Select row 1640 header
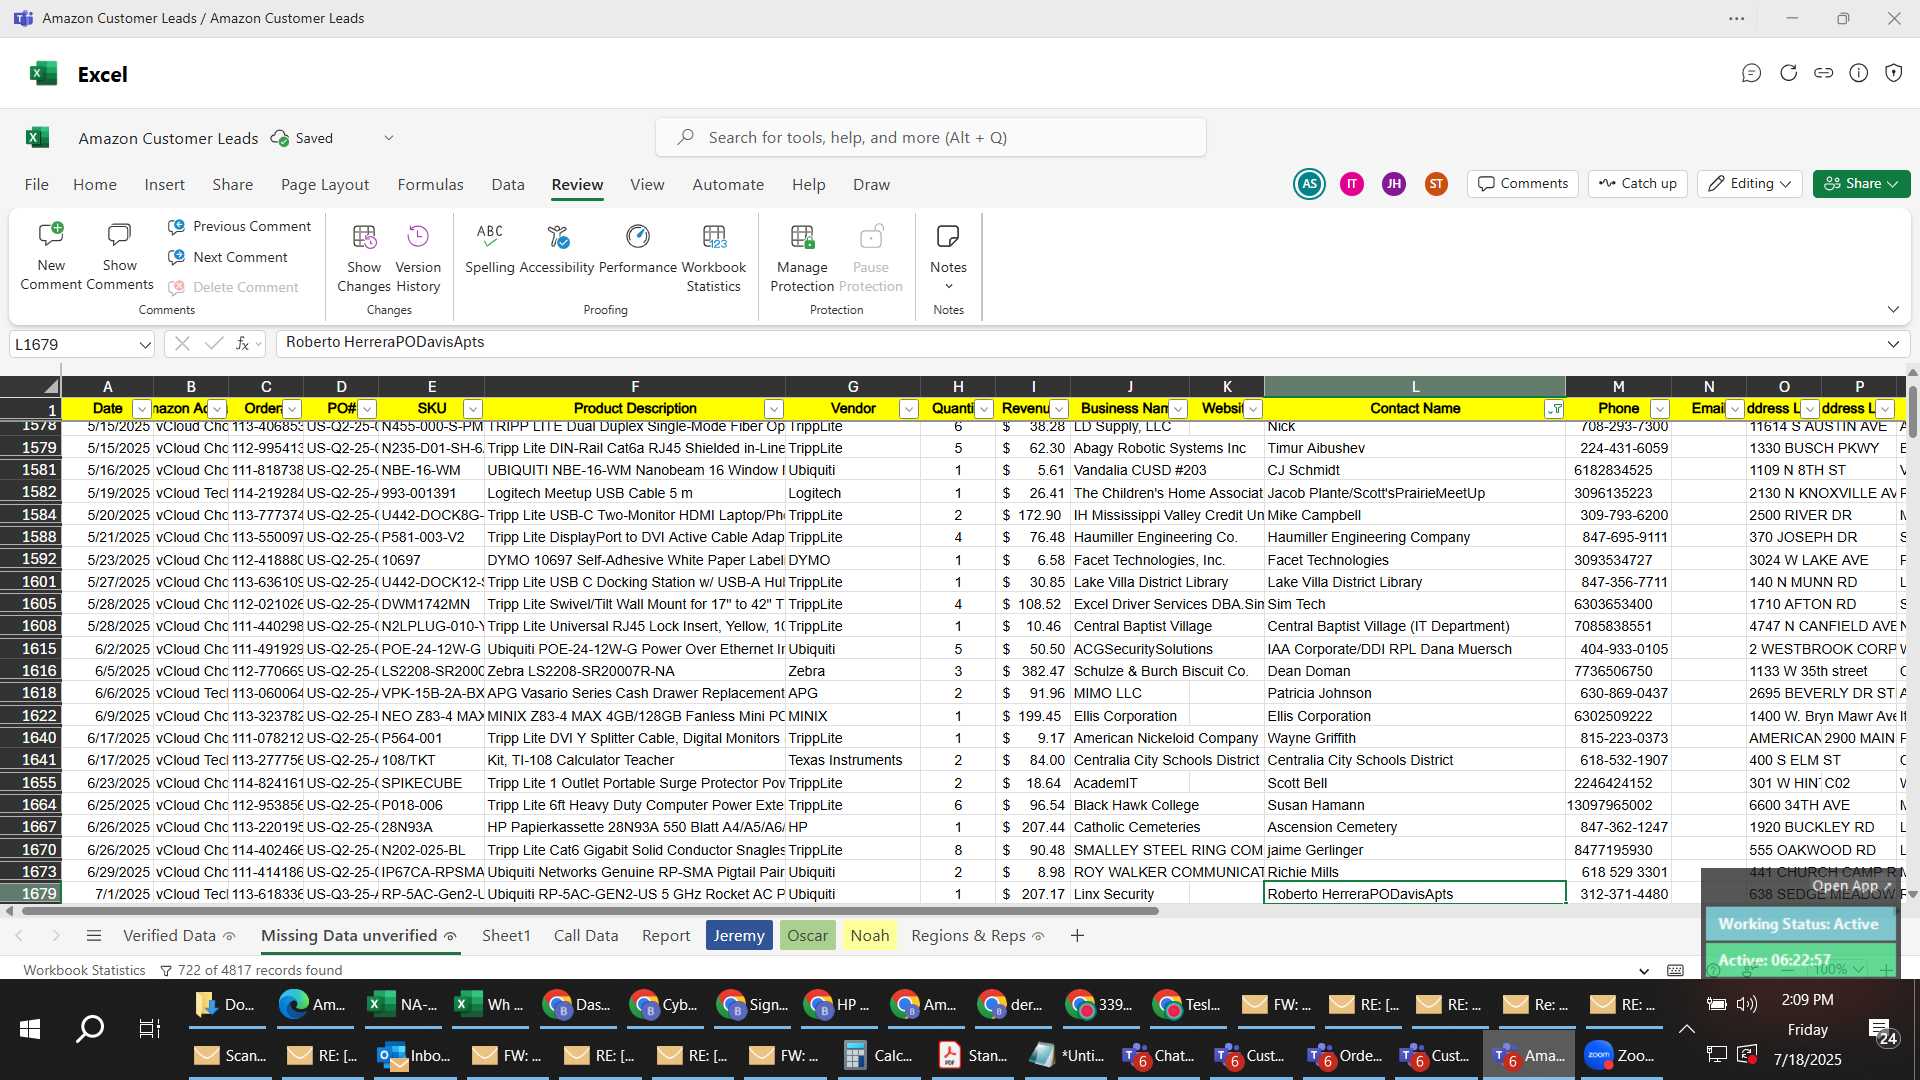Screen dimensions: 1920x1080 (x=31, y=738)
